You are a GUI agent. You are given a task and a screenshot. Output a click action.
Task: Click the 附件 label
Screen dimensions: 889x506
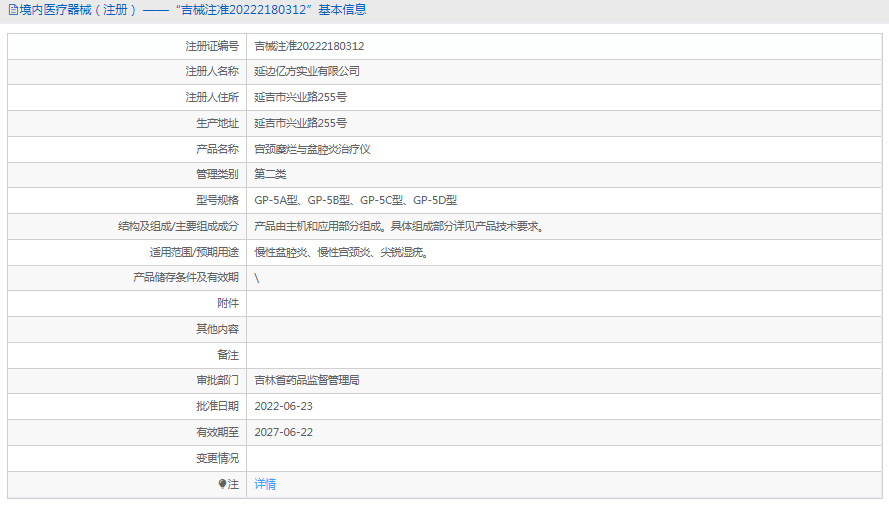[228, 303]
